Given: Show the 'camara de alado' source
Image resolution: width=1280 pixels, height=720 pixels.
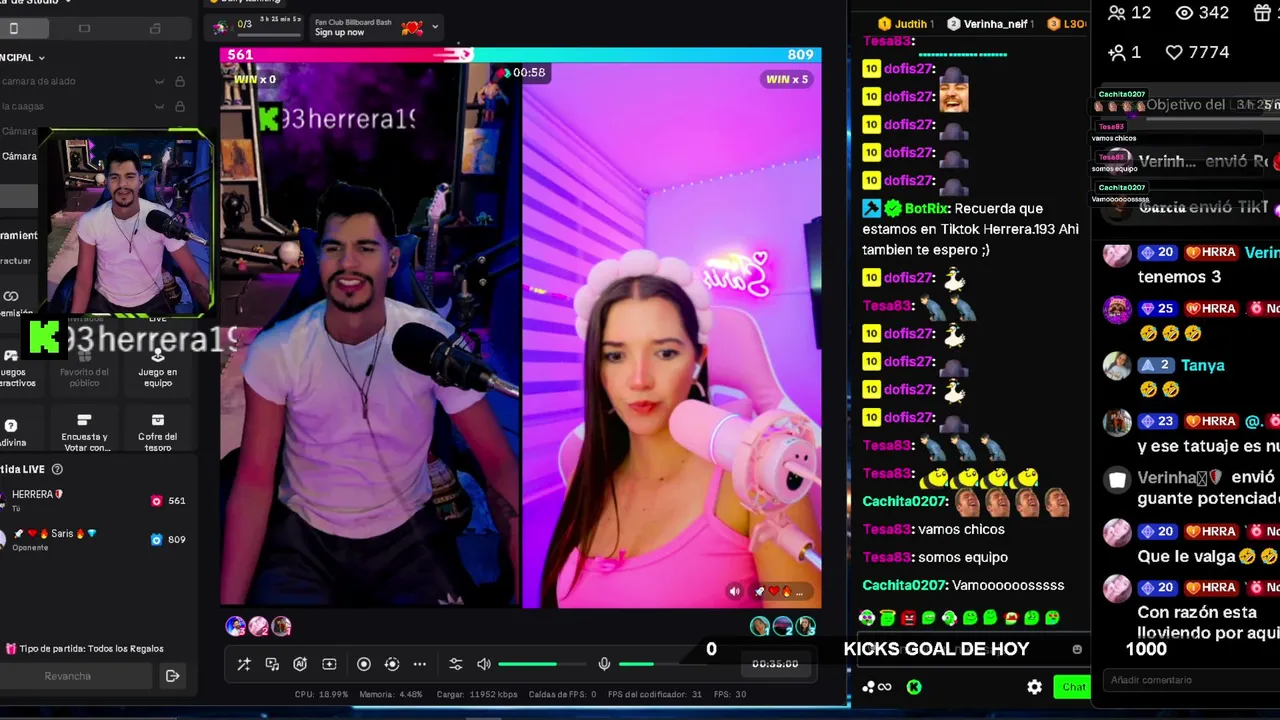Looking at the screenshot, I should pyautogui.click(x=159, y=81).
